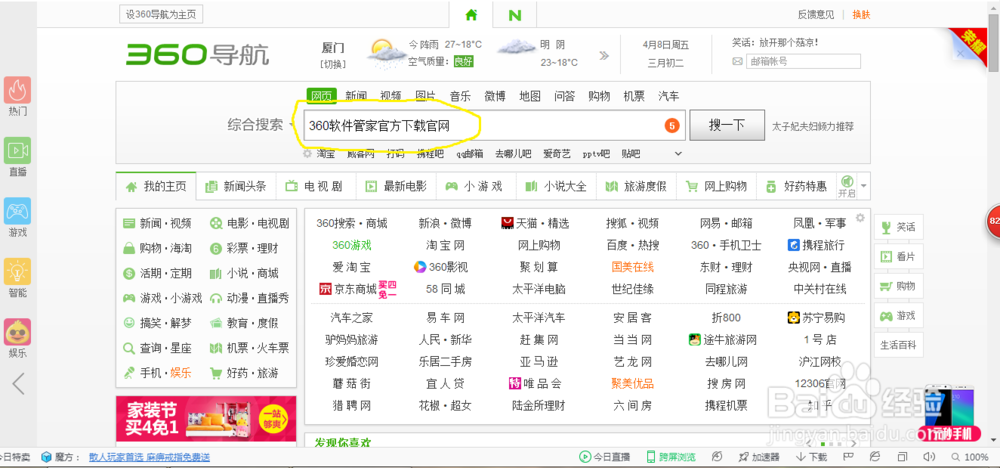Image resolution: width=1000 pixels, height=468 pixels.
Task: Focus the 邮箱帐号 email input field
Action: (x=803, y=62)
